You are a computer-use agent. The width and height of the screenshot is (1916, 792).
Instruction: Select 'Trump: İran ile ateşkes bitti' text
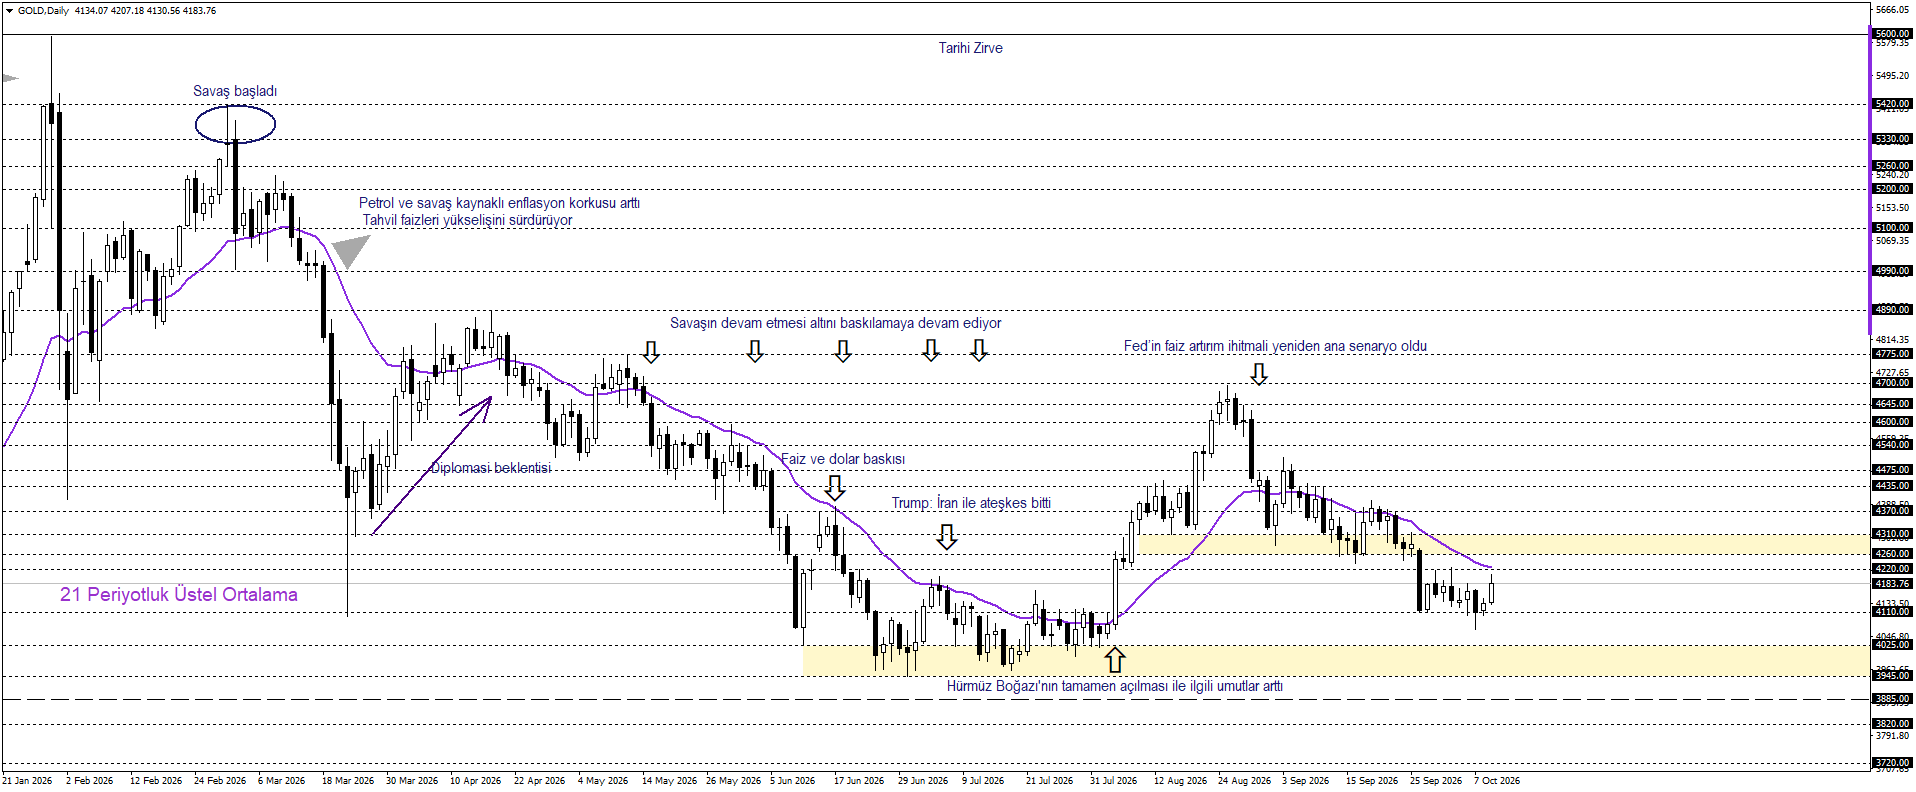click(x=971, y=503)
